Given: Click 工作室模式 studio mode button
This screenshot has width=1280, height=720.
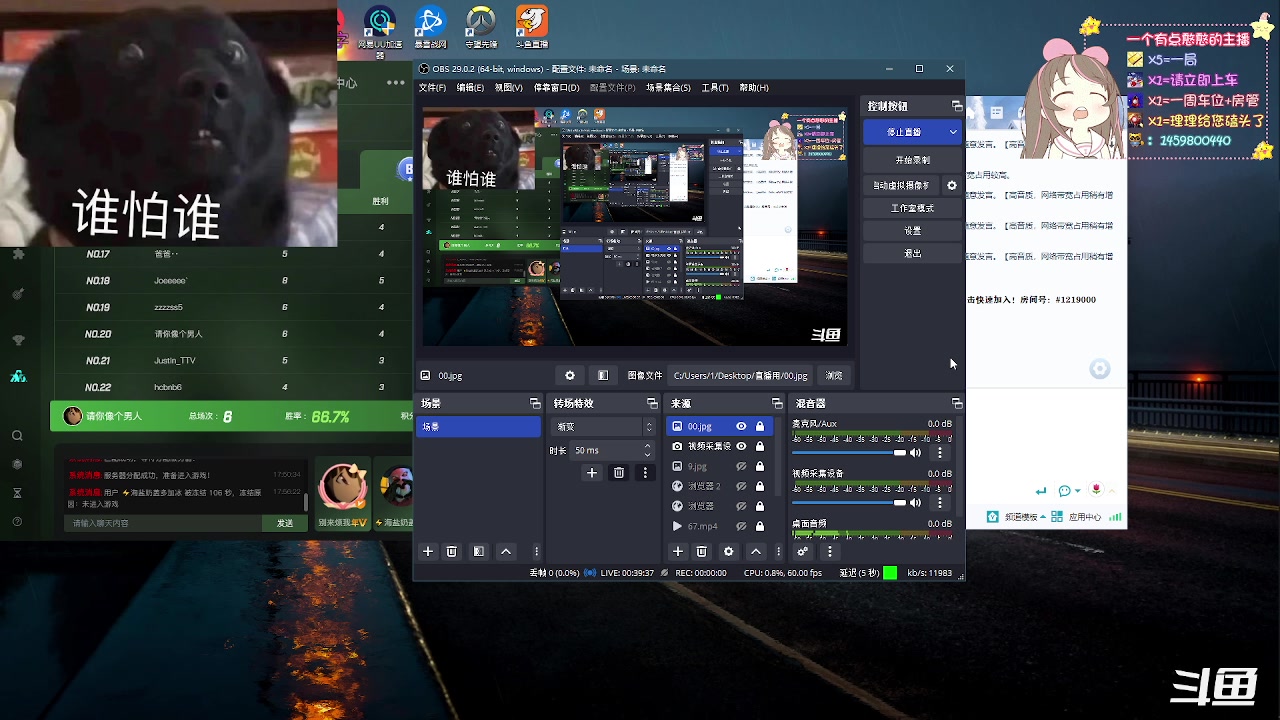Looking at the screenshot, I should pos(912,208).
